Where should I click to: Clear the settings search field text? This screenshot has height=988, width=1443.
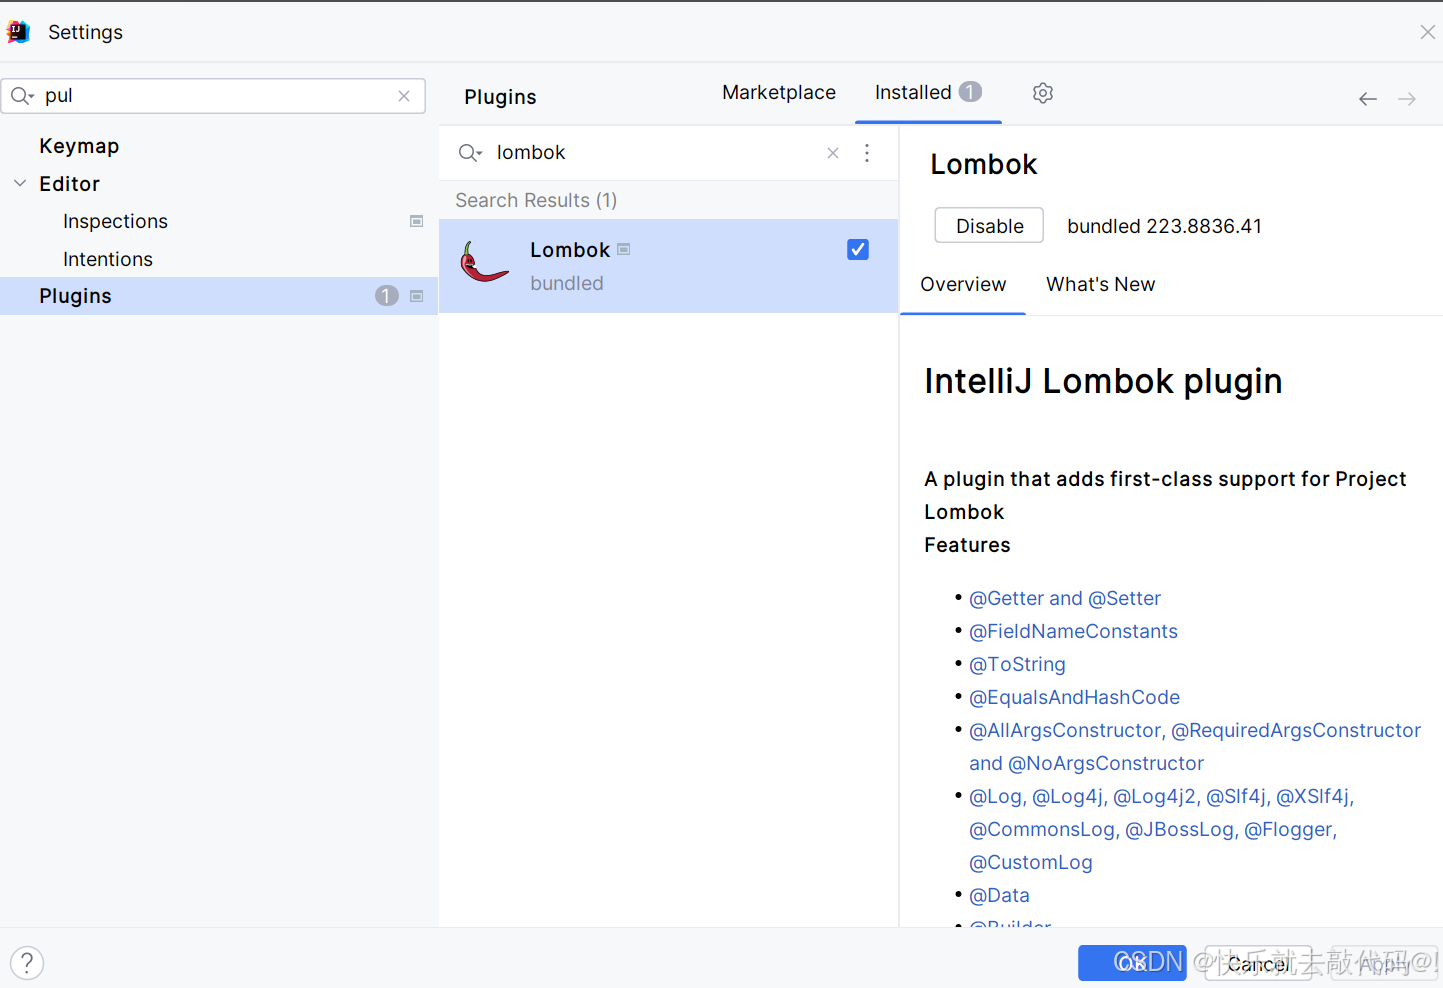(x=404, y=96)
